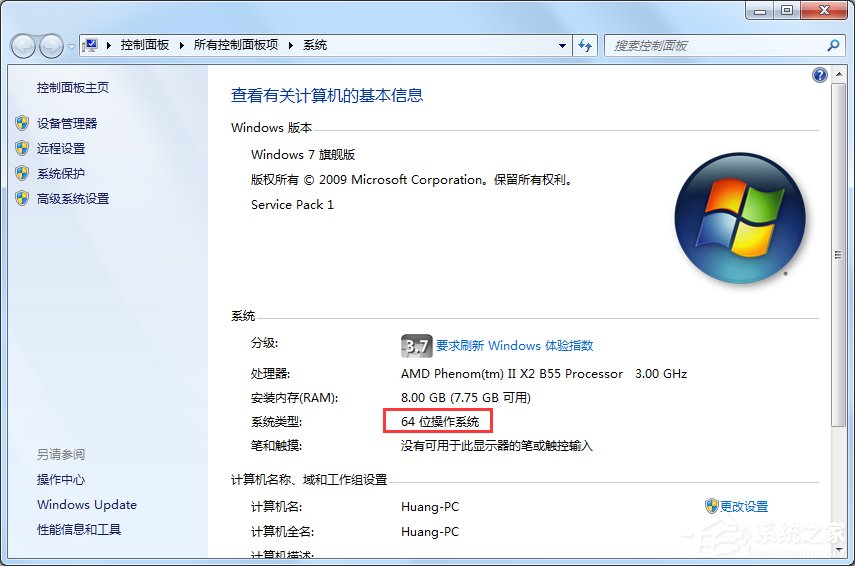The image size is (855, 566).
Task: Click the vertical scrollbar thumb
Action: [838, 255]
